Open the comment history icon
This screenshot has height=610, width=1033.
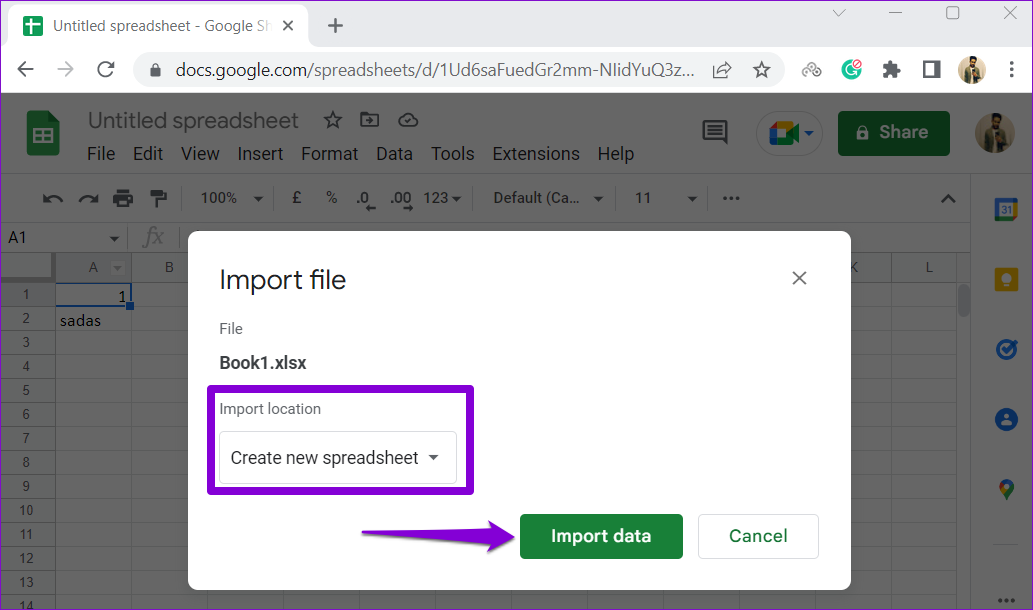click(x=715, y=132)
